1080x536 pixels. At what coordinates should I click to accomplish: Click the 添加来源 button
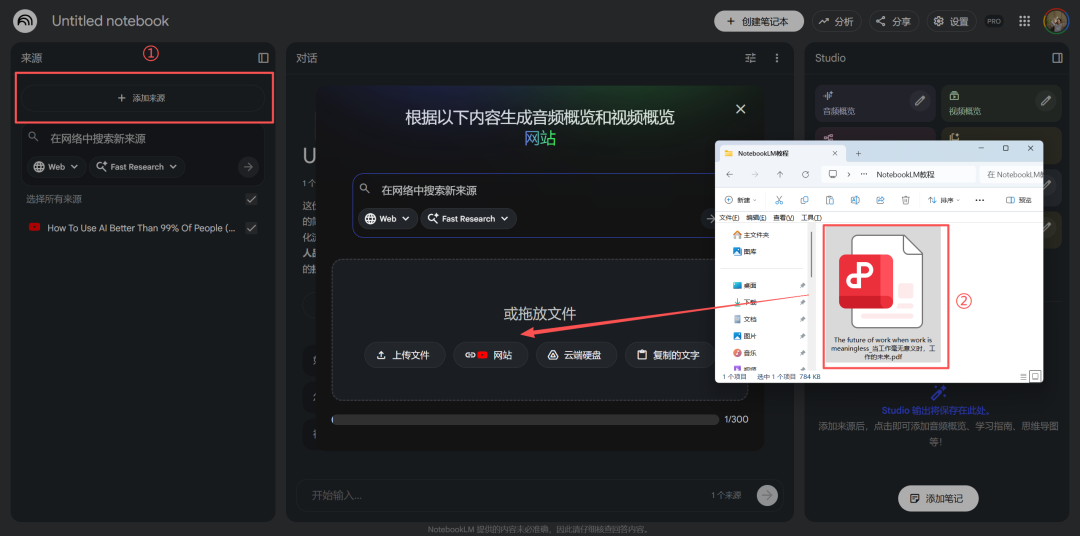tap(143, 99)
